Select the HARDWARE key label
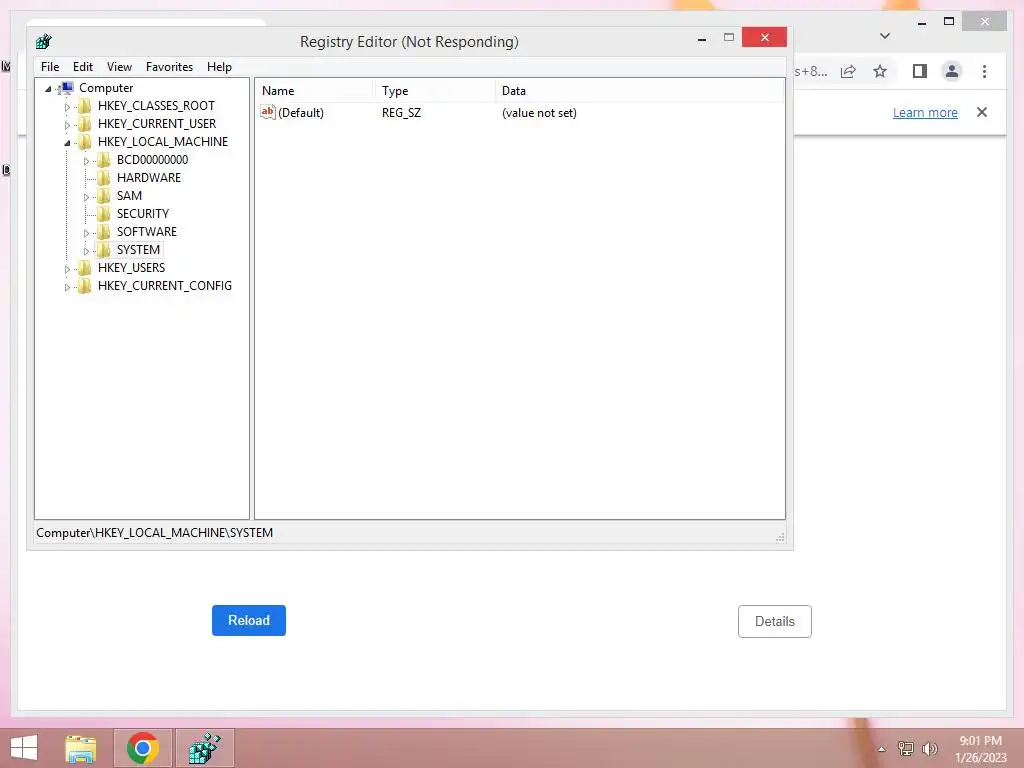 [x=149, y=178]
